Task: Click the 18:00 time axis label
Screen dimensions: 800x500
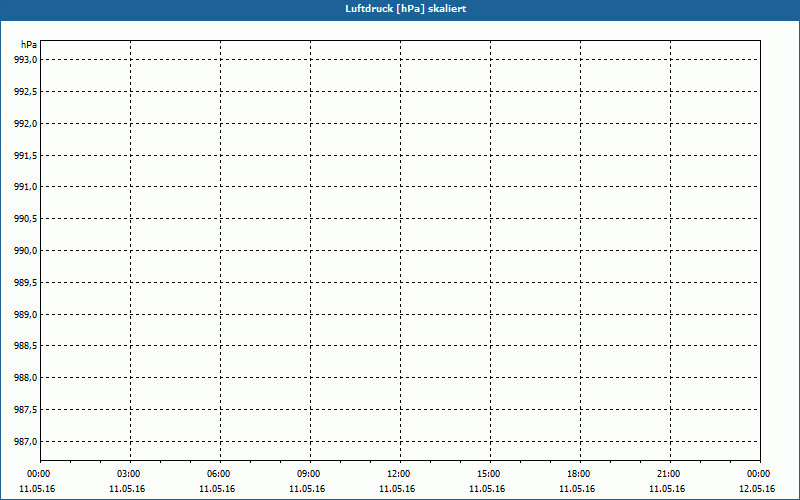Action: tap(579, 474)
